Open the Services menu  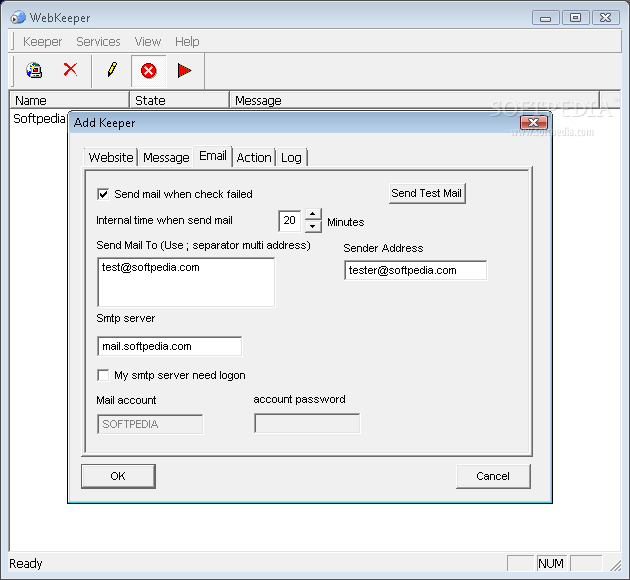98,42
